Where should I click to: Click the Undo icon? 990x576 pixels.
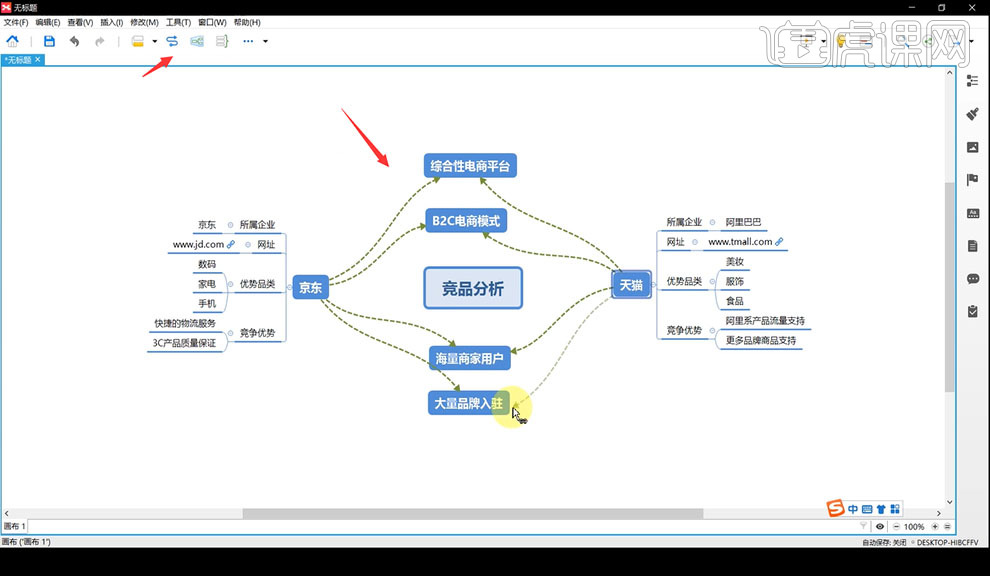point(74,41)
